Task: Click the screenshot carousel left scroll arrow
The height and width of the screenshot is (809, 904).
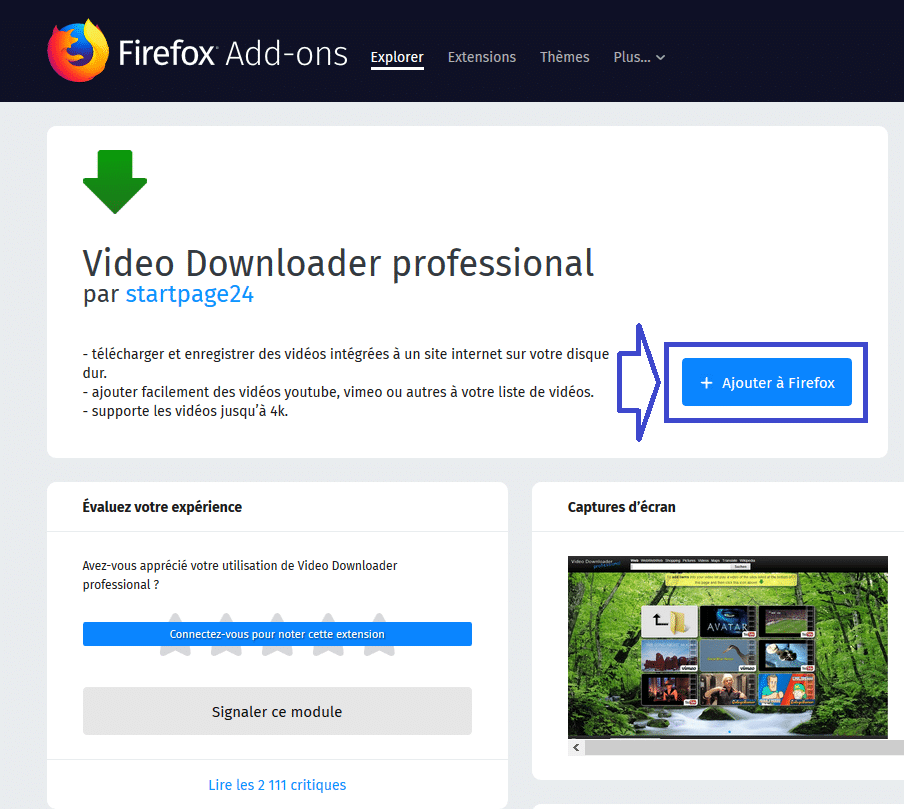Action: pos(576,748)
